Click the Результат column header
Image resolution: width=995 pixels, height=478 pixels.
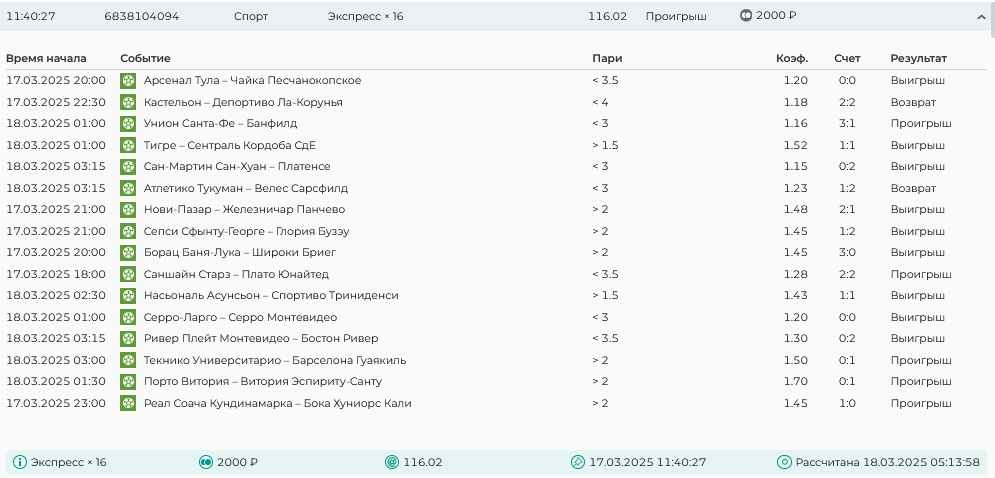pyautogui.click(x=918, y=58)
